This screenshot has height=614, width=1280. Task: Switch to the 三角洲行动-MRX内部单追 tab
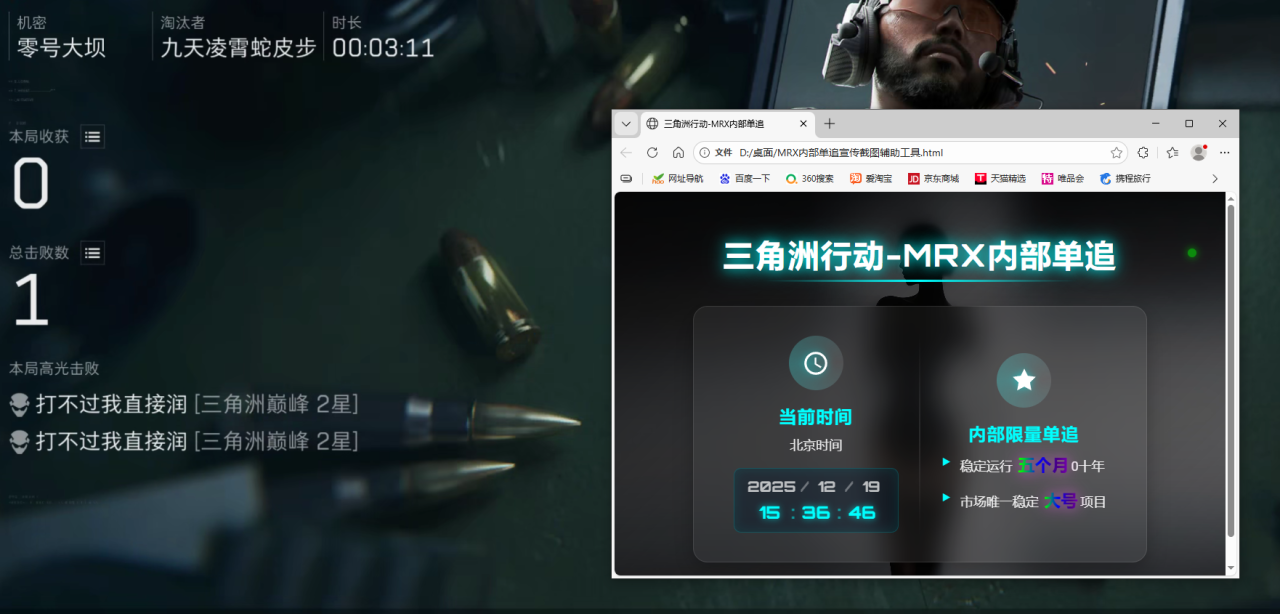[x=713, y=123]
